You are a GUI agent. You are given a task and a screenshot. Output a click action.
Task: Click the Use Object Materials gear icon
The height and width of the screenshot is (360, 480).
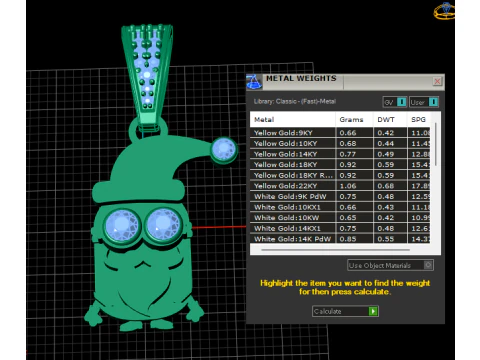[x=428, y=265]
